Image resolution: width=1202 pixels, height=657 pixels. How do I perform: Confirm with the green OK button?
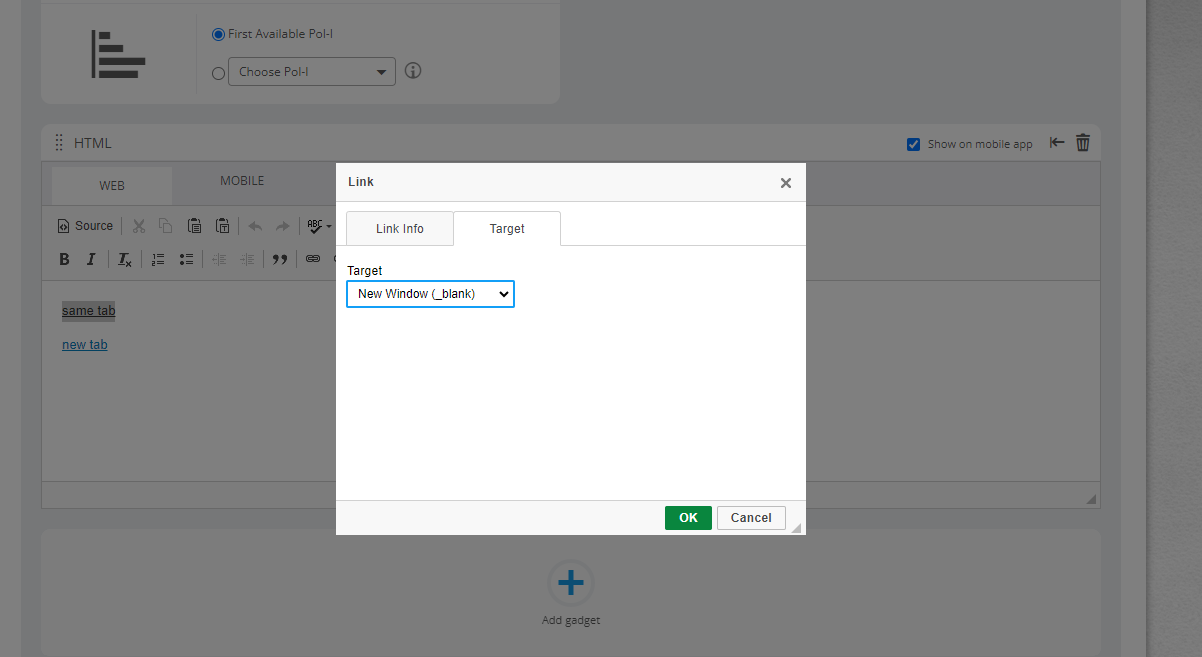688,518
